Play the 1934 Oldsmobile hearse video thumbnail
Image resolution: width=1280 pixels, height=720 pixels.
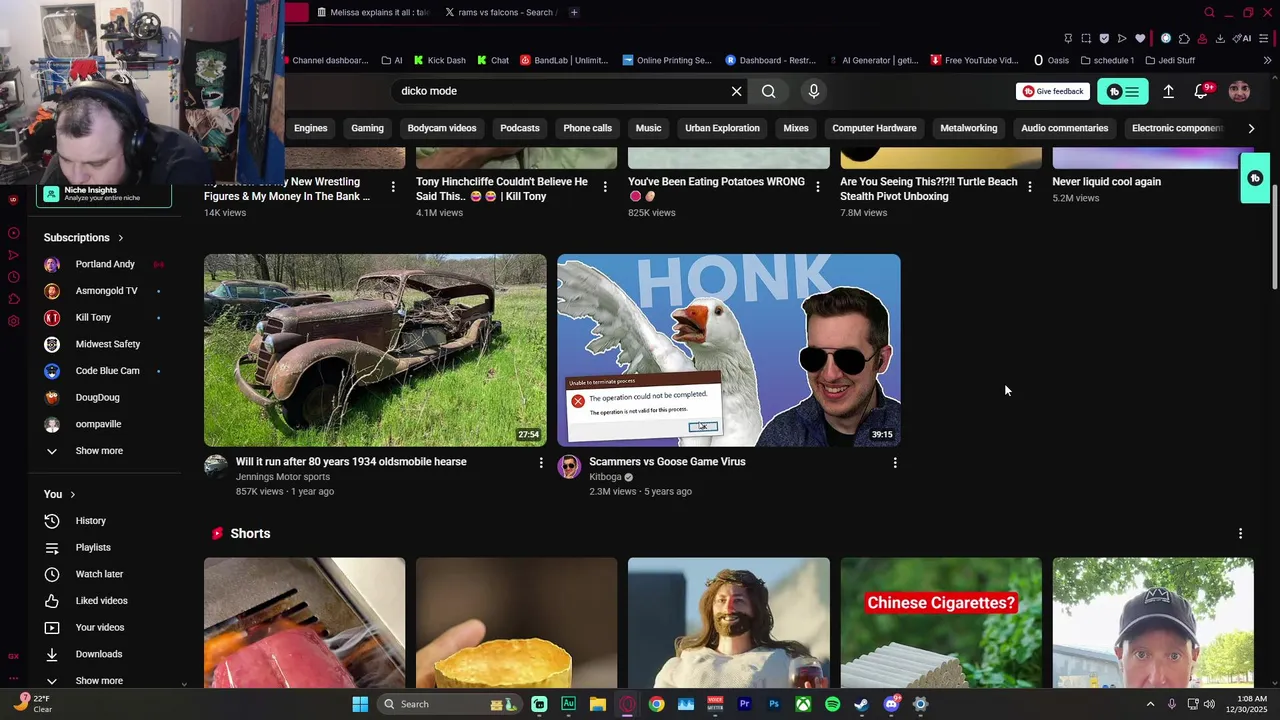pyautogui.click(x=375, y=350)
